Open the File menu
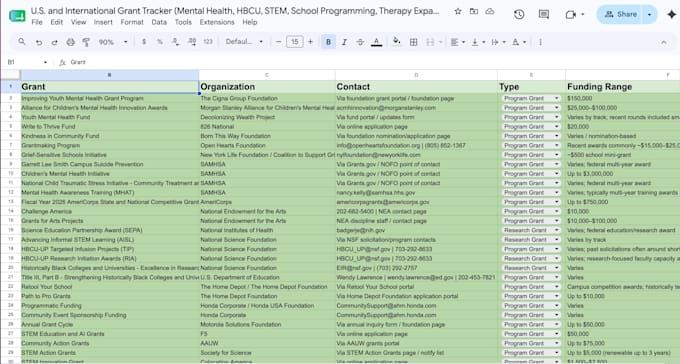 37,22
